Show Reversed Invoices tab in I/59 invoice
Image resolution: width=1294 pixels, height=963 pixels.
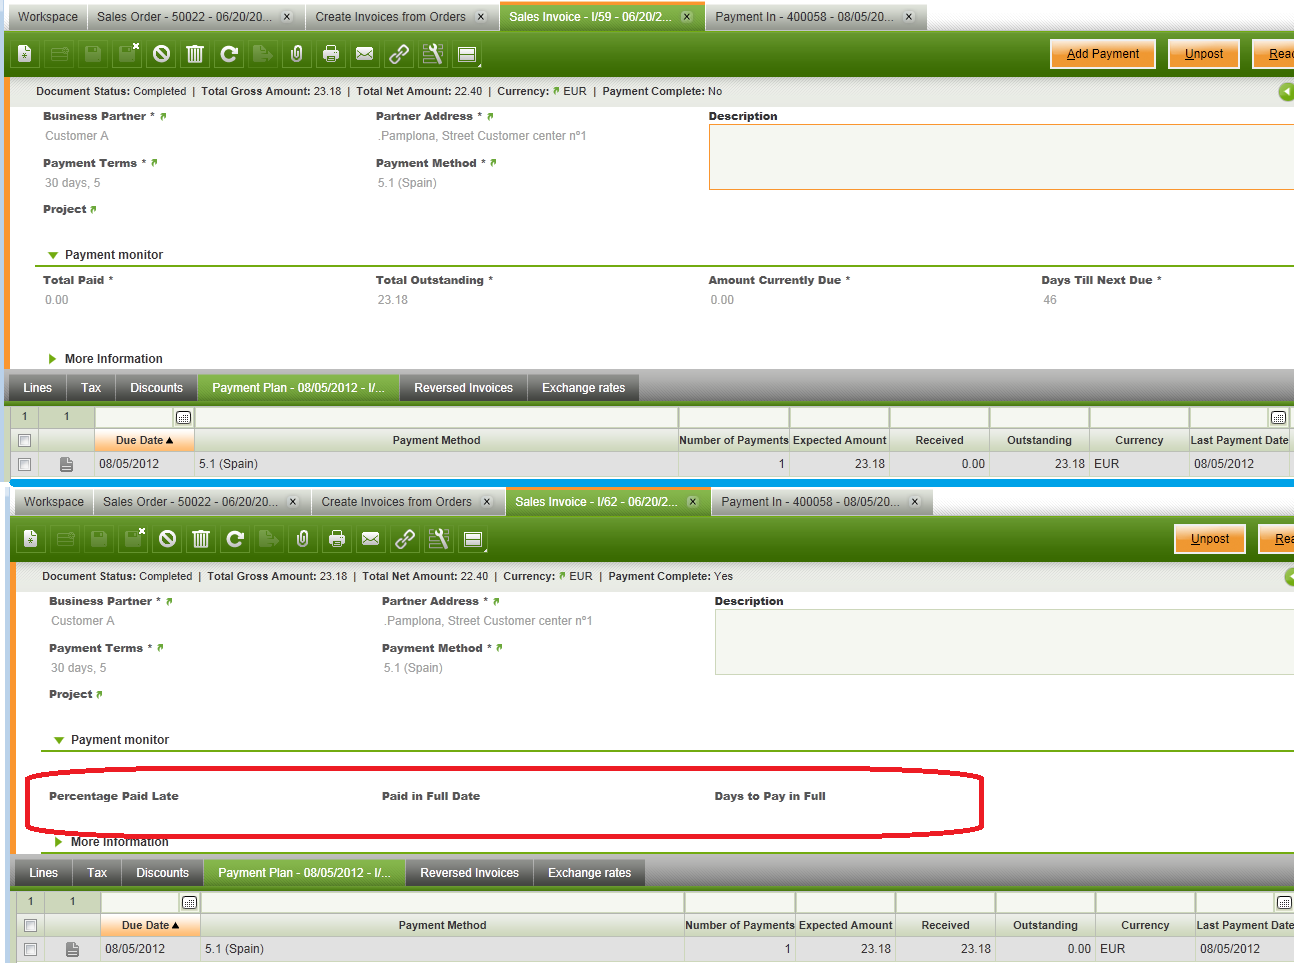point(463,388)
